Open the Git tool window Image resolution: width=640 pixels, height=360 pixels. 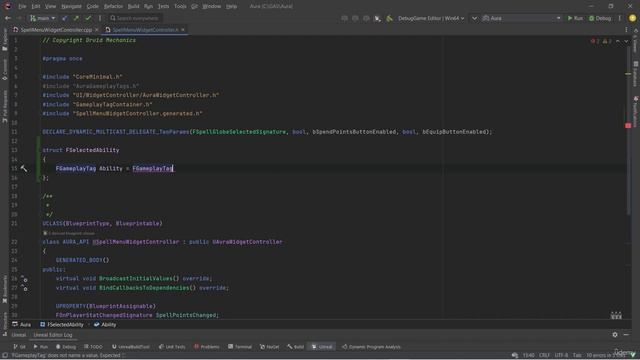(20, 347)
